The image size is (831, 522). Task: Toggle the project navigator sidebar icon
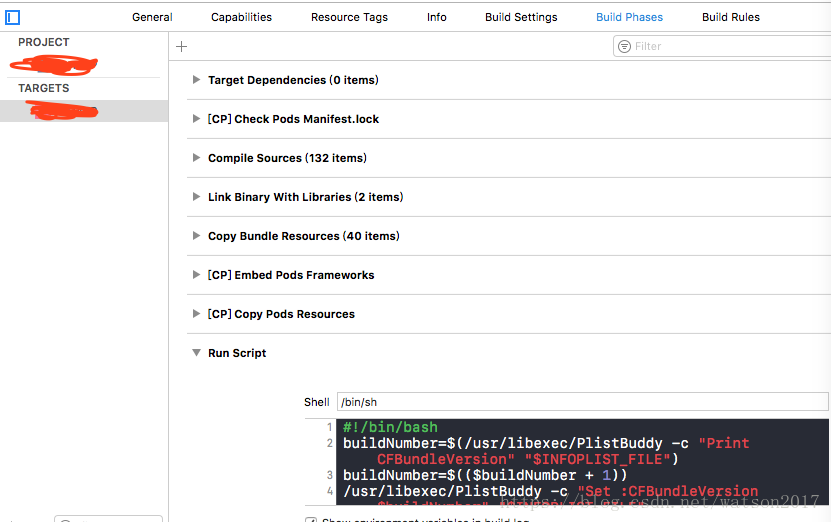pos(12,17)
